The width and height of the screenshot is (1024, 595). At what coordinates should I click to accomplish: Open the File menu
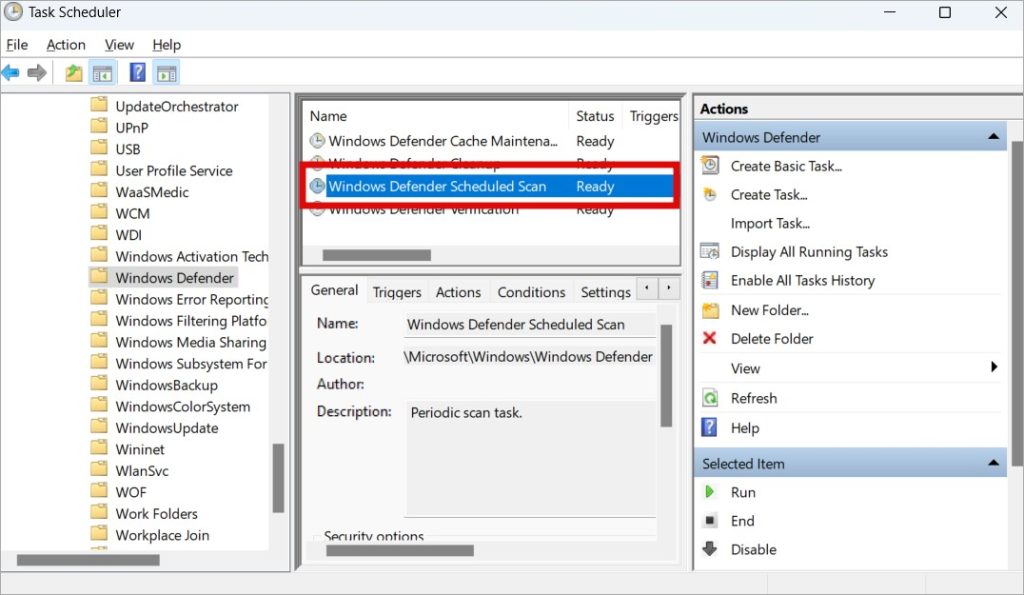coord(17,44)
